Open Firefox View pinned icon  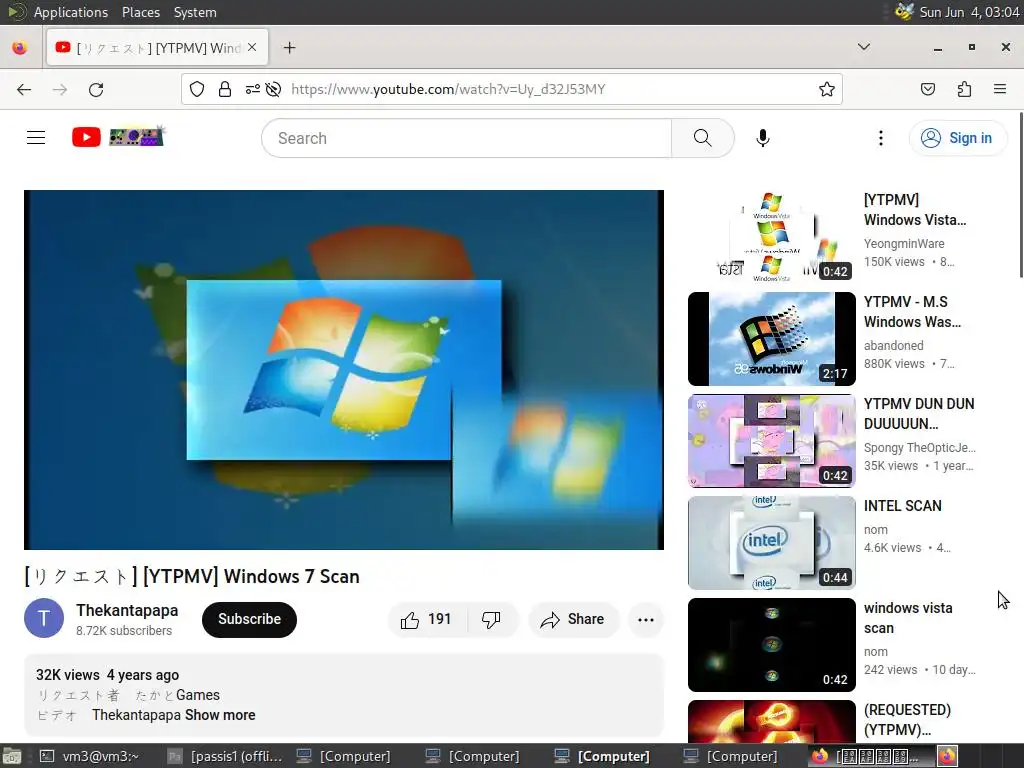point(20,48)
